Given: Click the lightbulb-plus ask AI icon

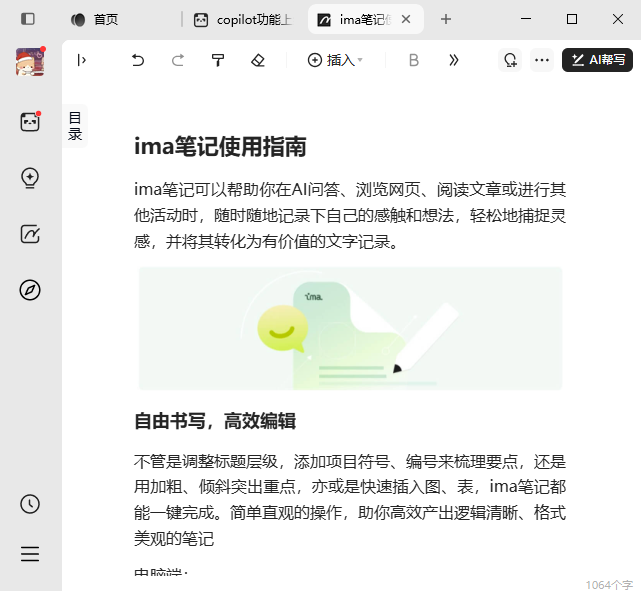Looking at the screenshot, I should point(510,60).
